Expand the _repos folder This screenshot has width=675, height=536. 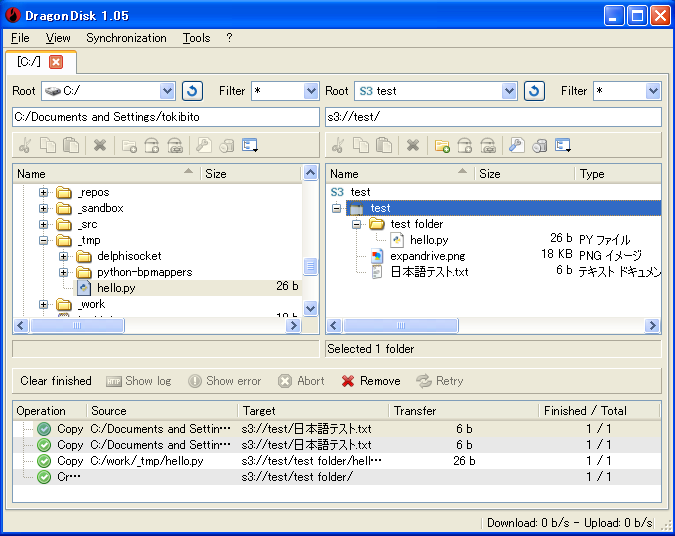click(x=43, y=192)
